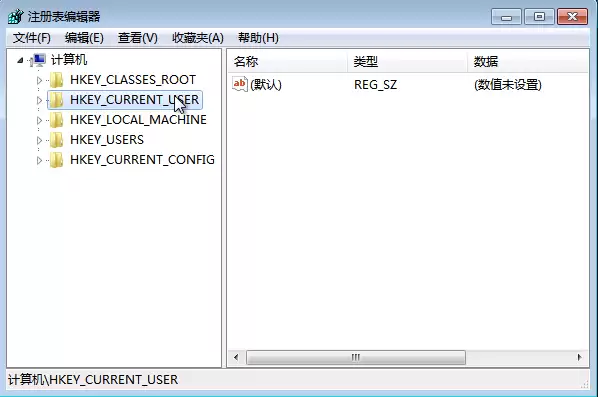
Task: Expand the HKEY_CURRENT_USER key
Action: click(39, 100)
